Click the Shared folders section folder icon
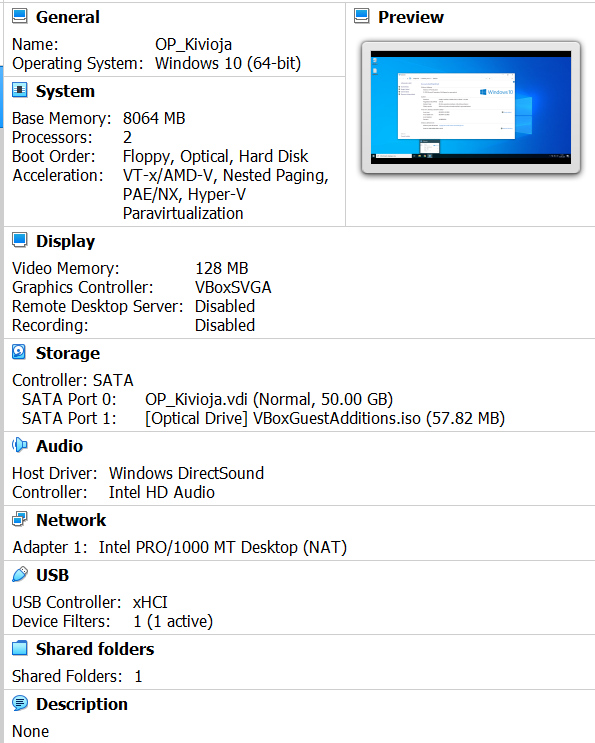595x743 pixels. point(19,648)
